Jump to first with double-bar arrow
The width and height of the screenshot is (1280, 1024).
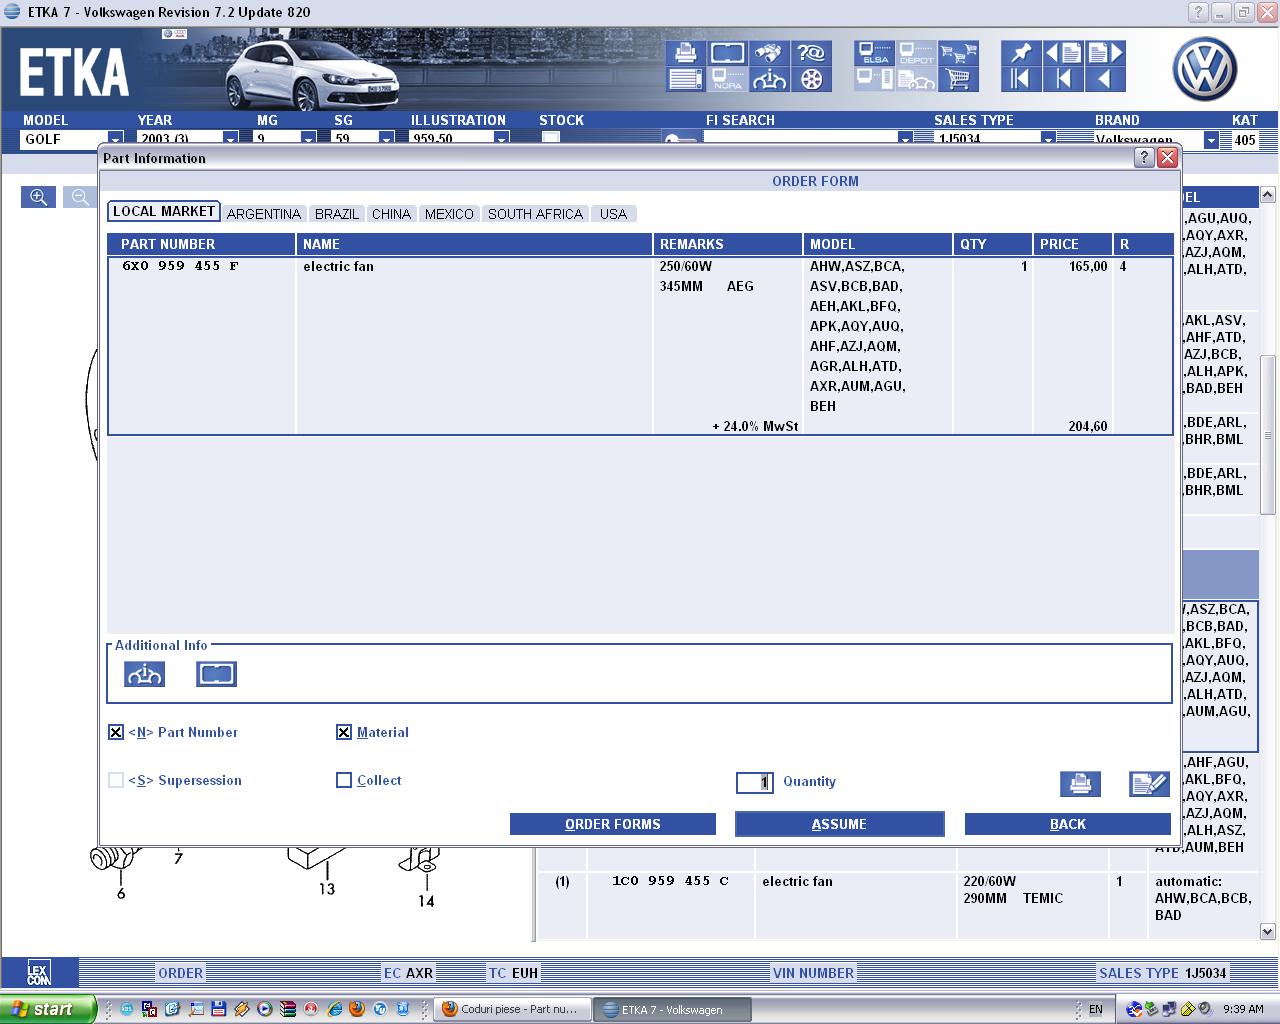point(1021,79)
